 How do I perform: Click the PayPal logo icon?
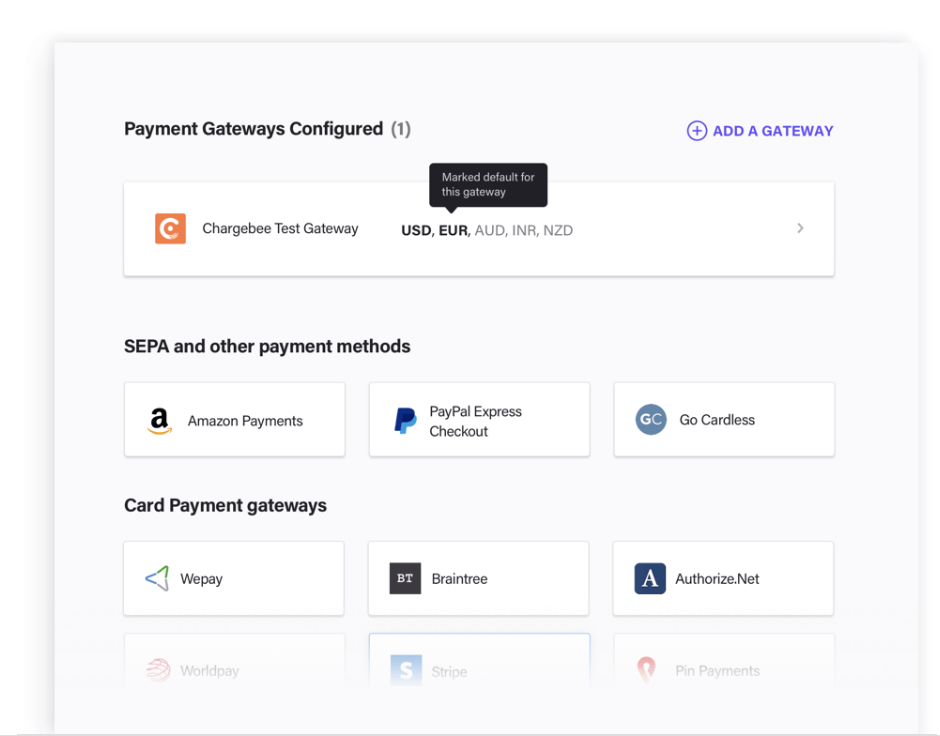(x=405, y=421)
